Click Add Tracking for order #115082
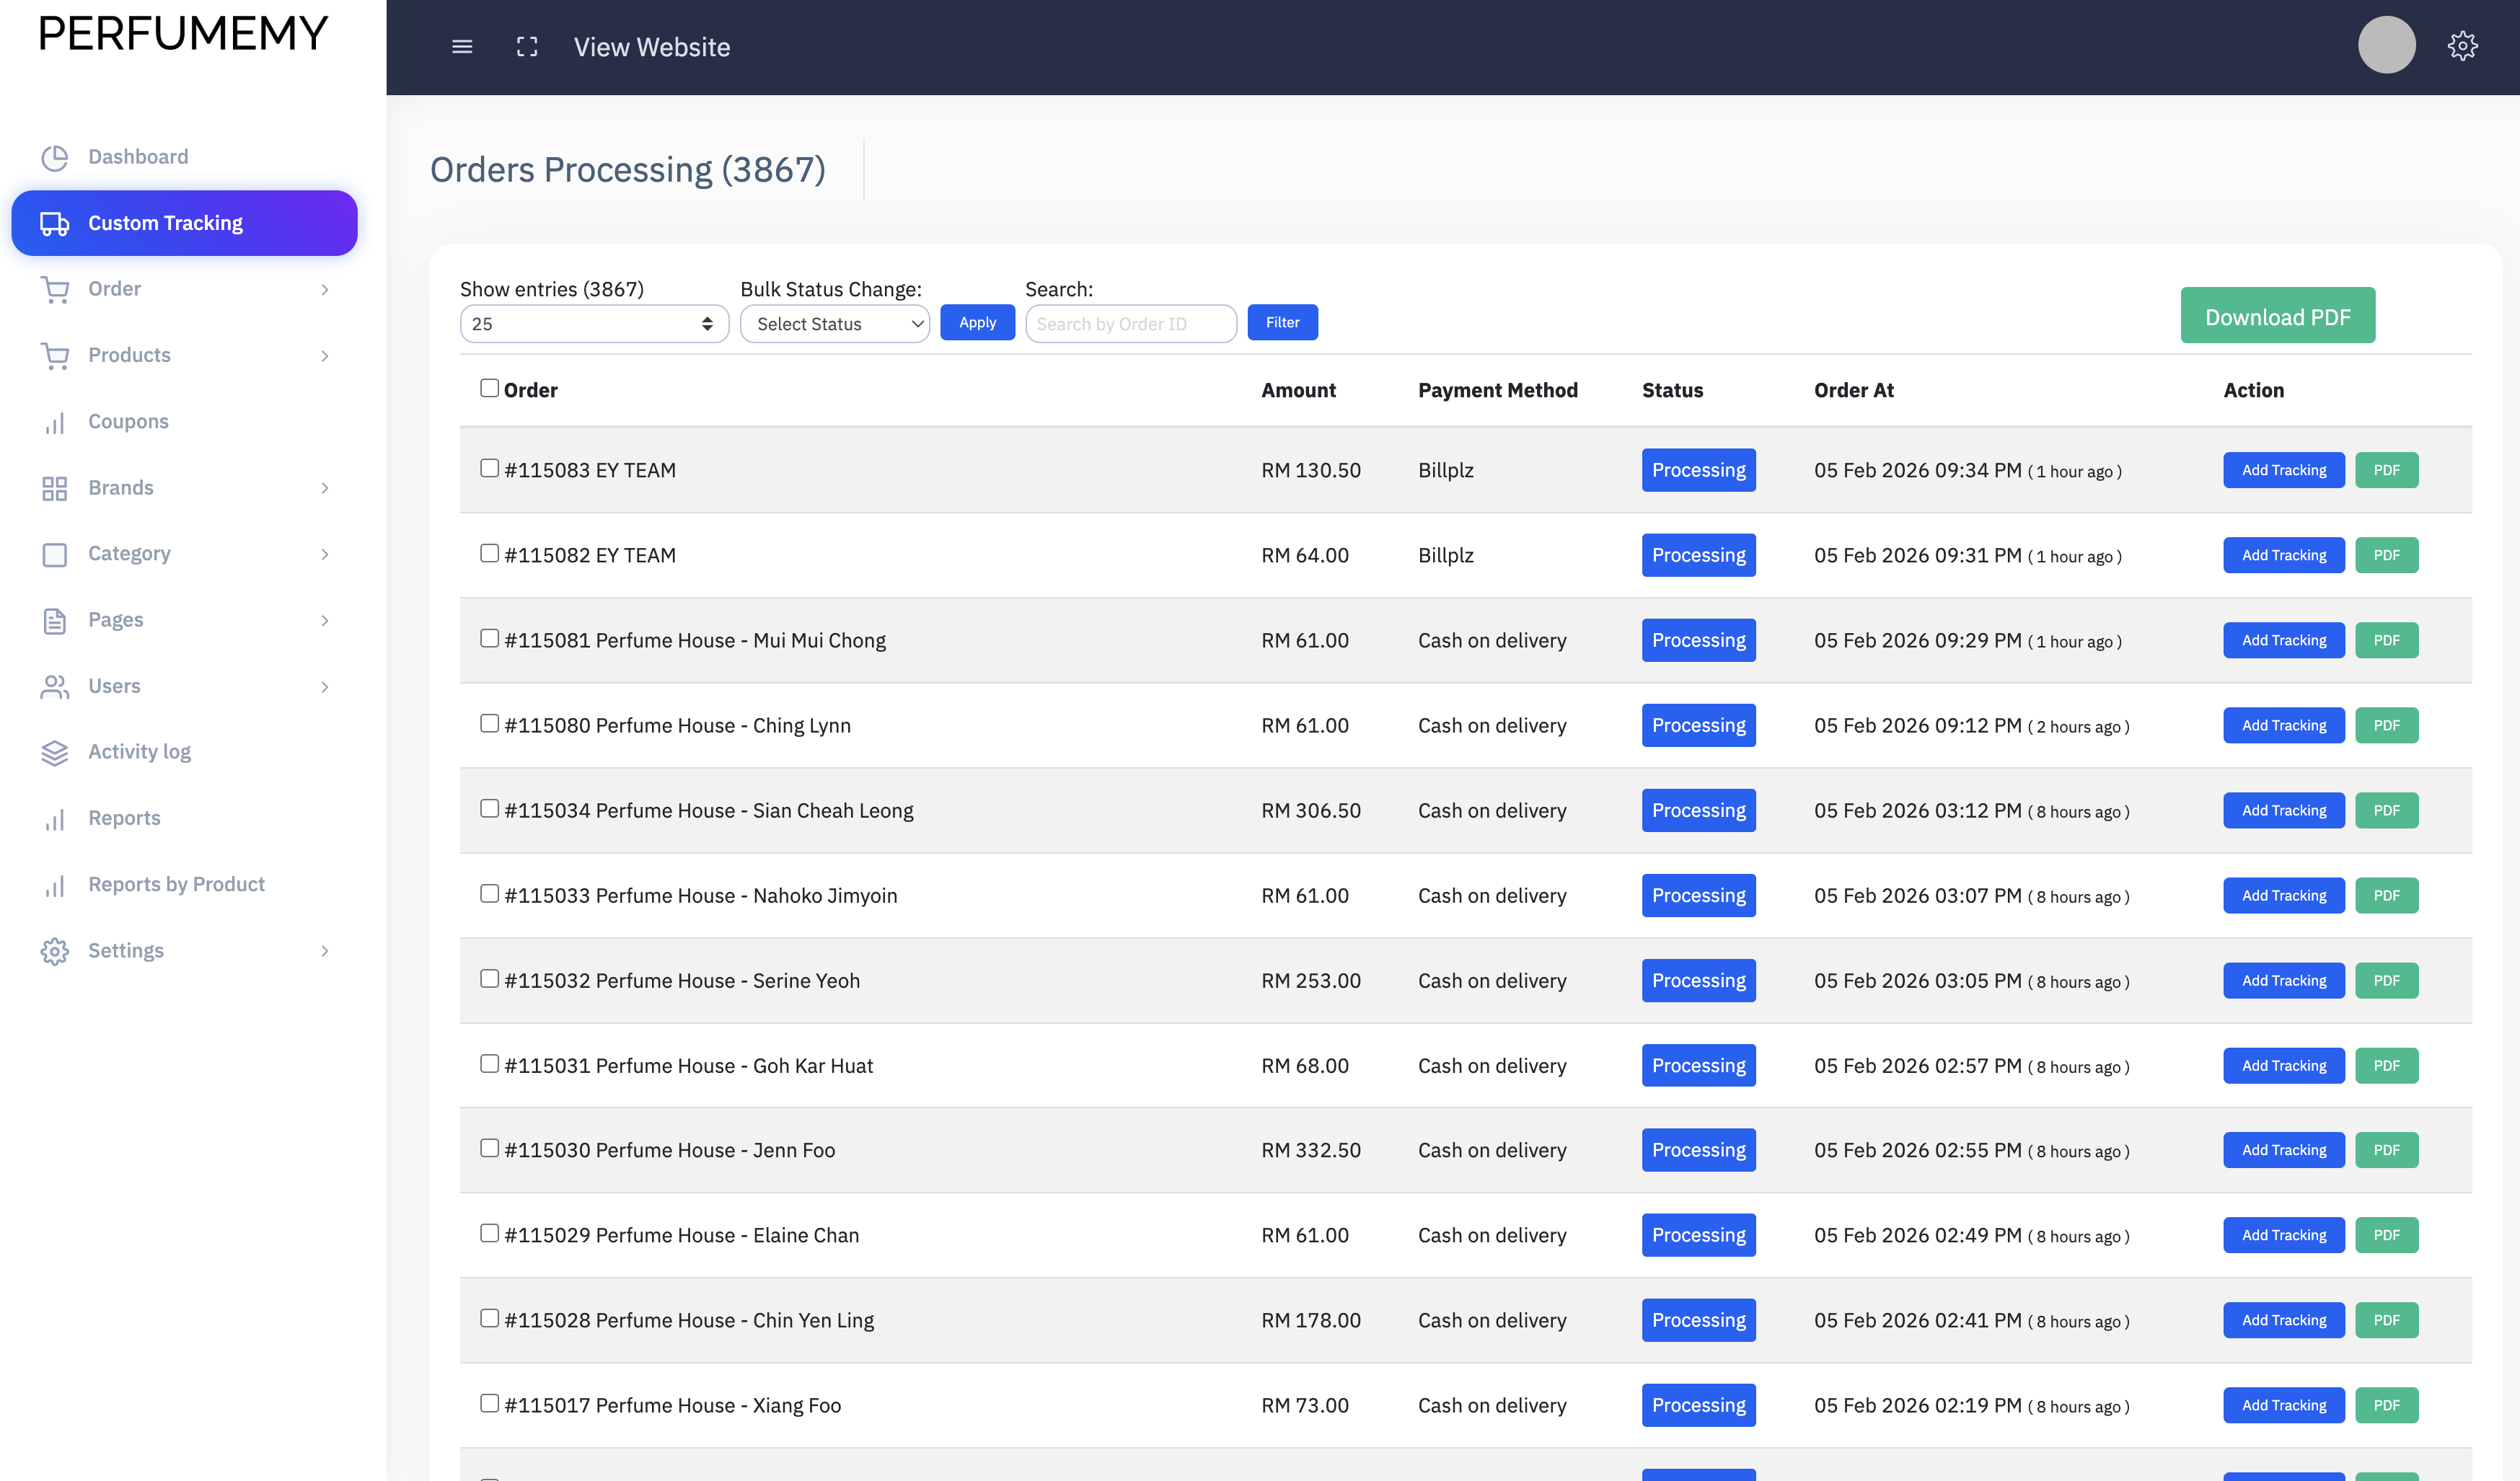 click(x=2283, y=555)
